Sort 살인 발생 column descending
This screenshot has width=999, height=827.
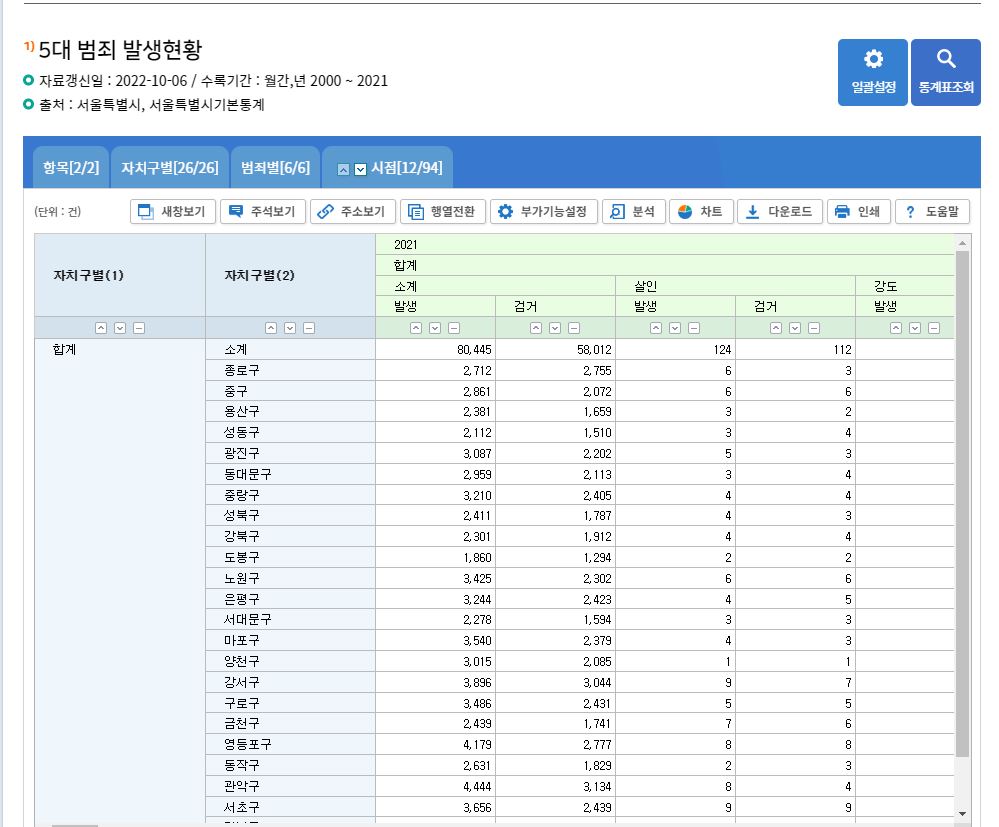coord(675,328)
